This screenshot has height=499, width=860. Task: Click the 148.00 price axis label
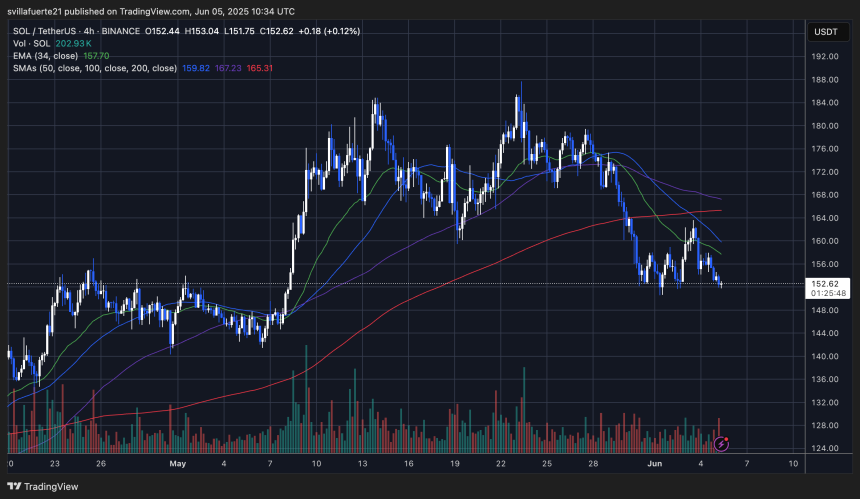tap(825, 309)
